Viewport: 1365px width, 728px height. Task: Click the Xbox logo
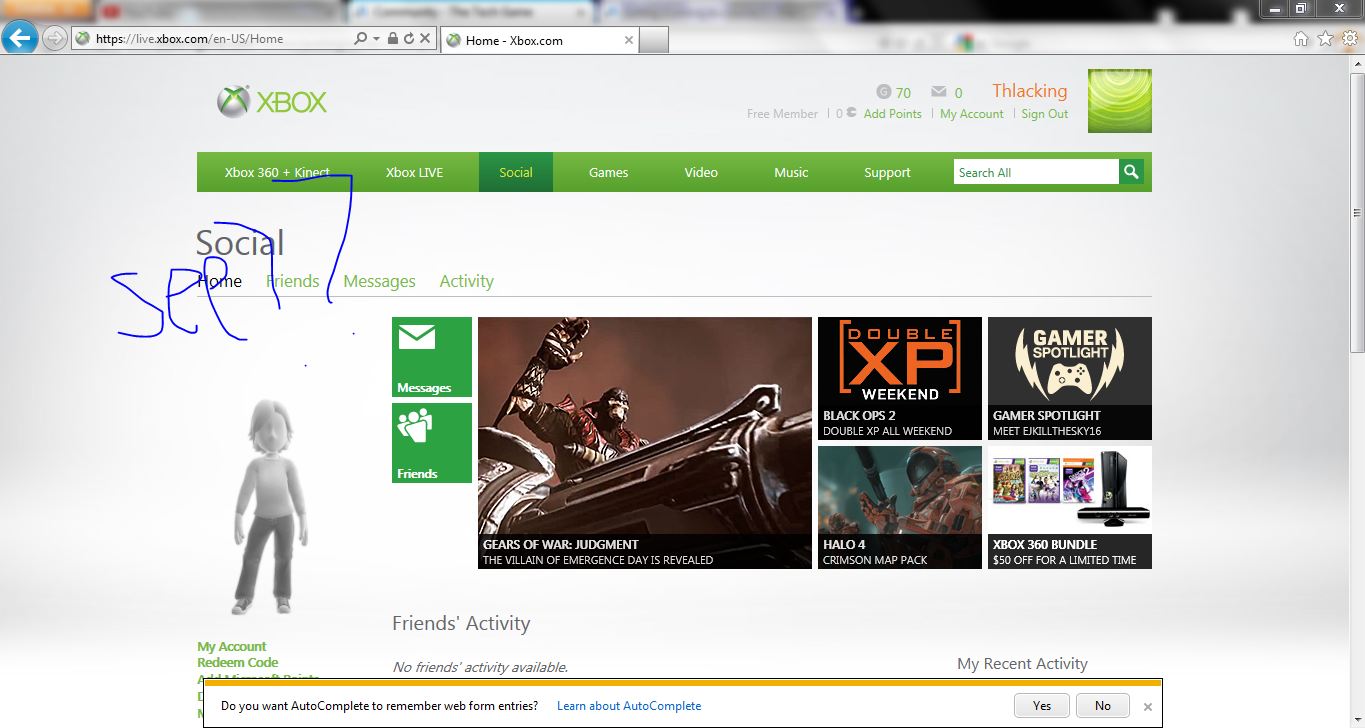(x=272, y=102)
